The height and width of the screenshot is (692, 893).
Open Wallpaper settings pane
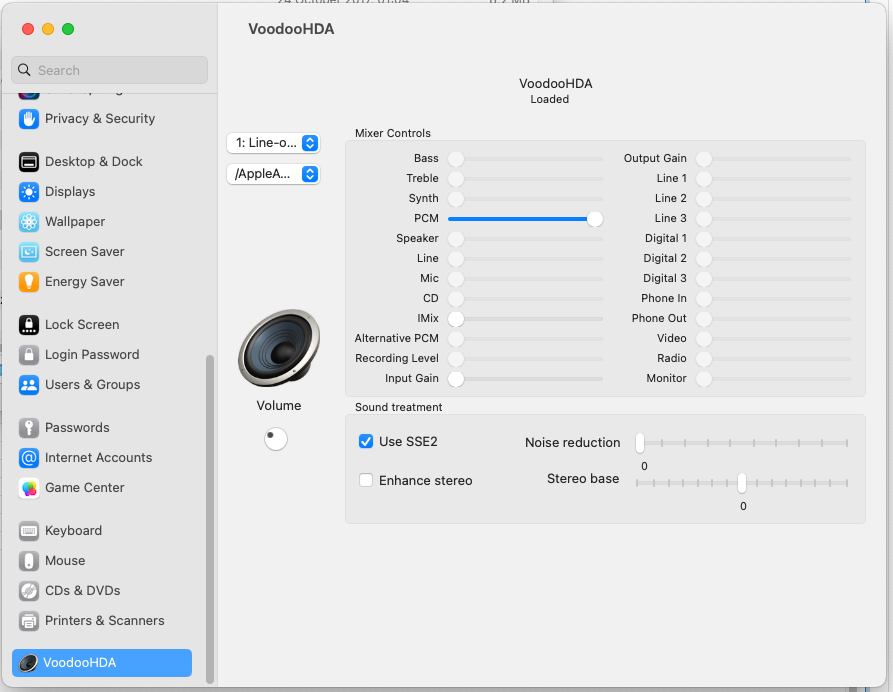click(x=102, y=222)
